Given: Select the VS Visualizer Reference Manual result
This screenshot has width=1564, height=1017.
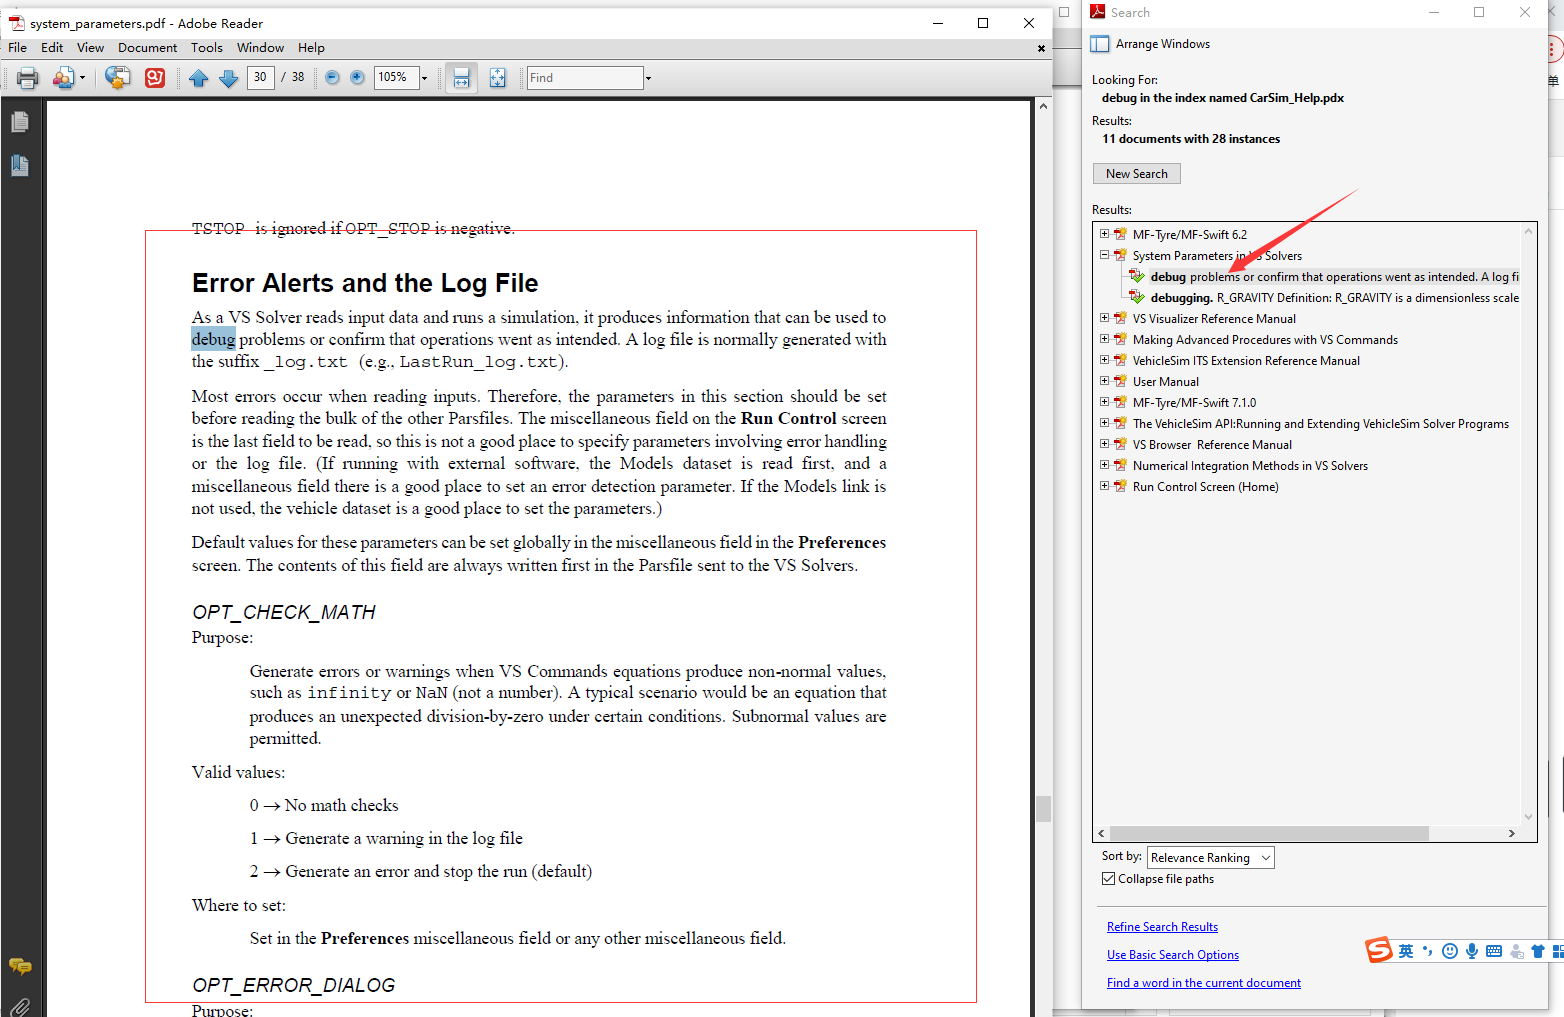Looking at the screenshot, I should coord(1214,319).
